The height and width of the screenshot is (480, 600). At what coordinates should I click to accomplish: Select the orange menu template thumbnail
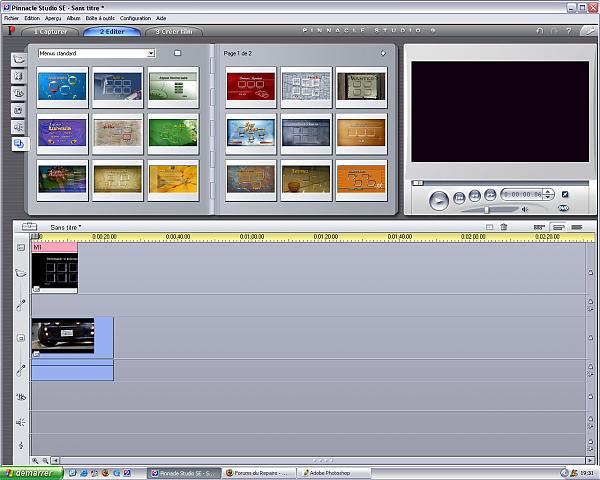pyautogui.click(x=361, y=180)
